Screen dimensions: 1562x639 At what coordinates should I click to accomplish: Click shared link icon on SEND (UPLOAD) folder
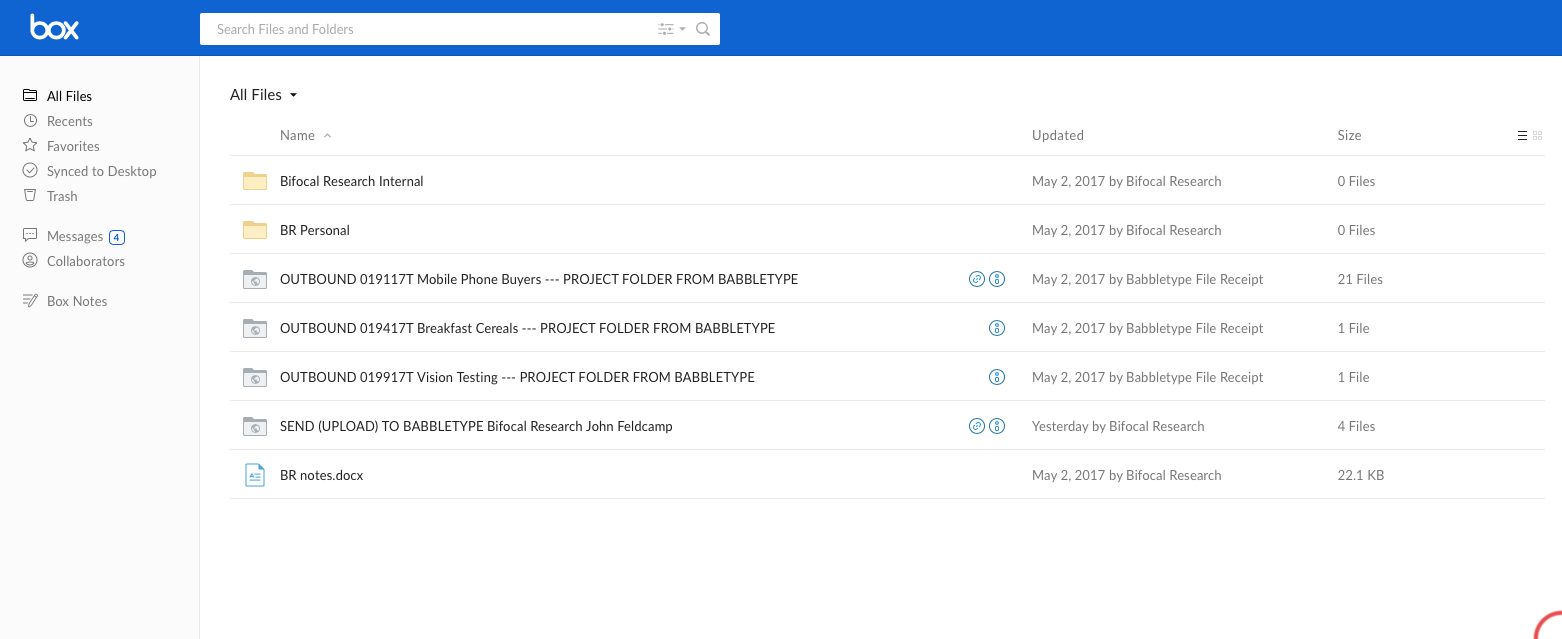pos(977,426)
